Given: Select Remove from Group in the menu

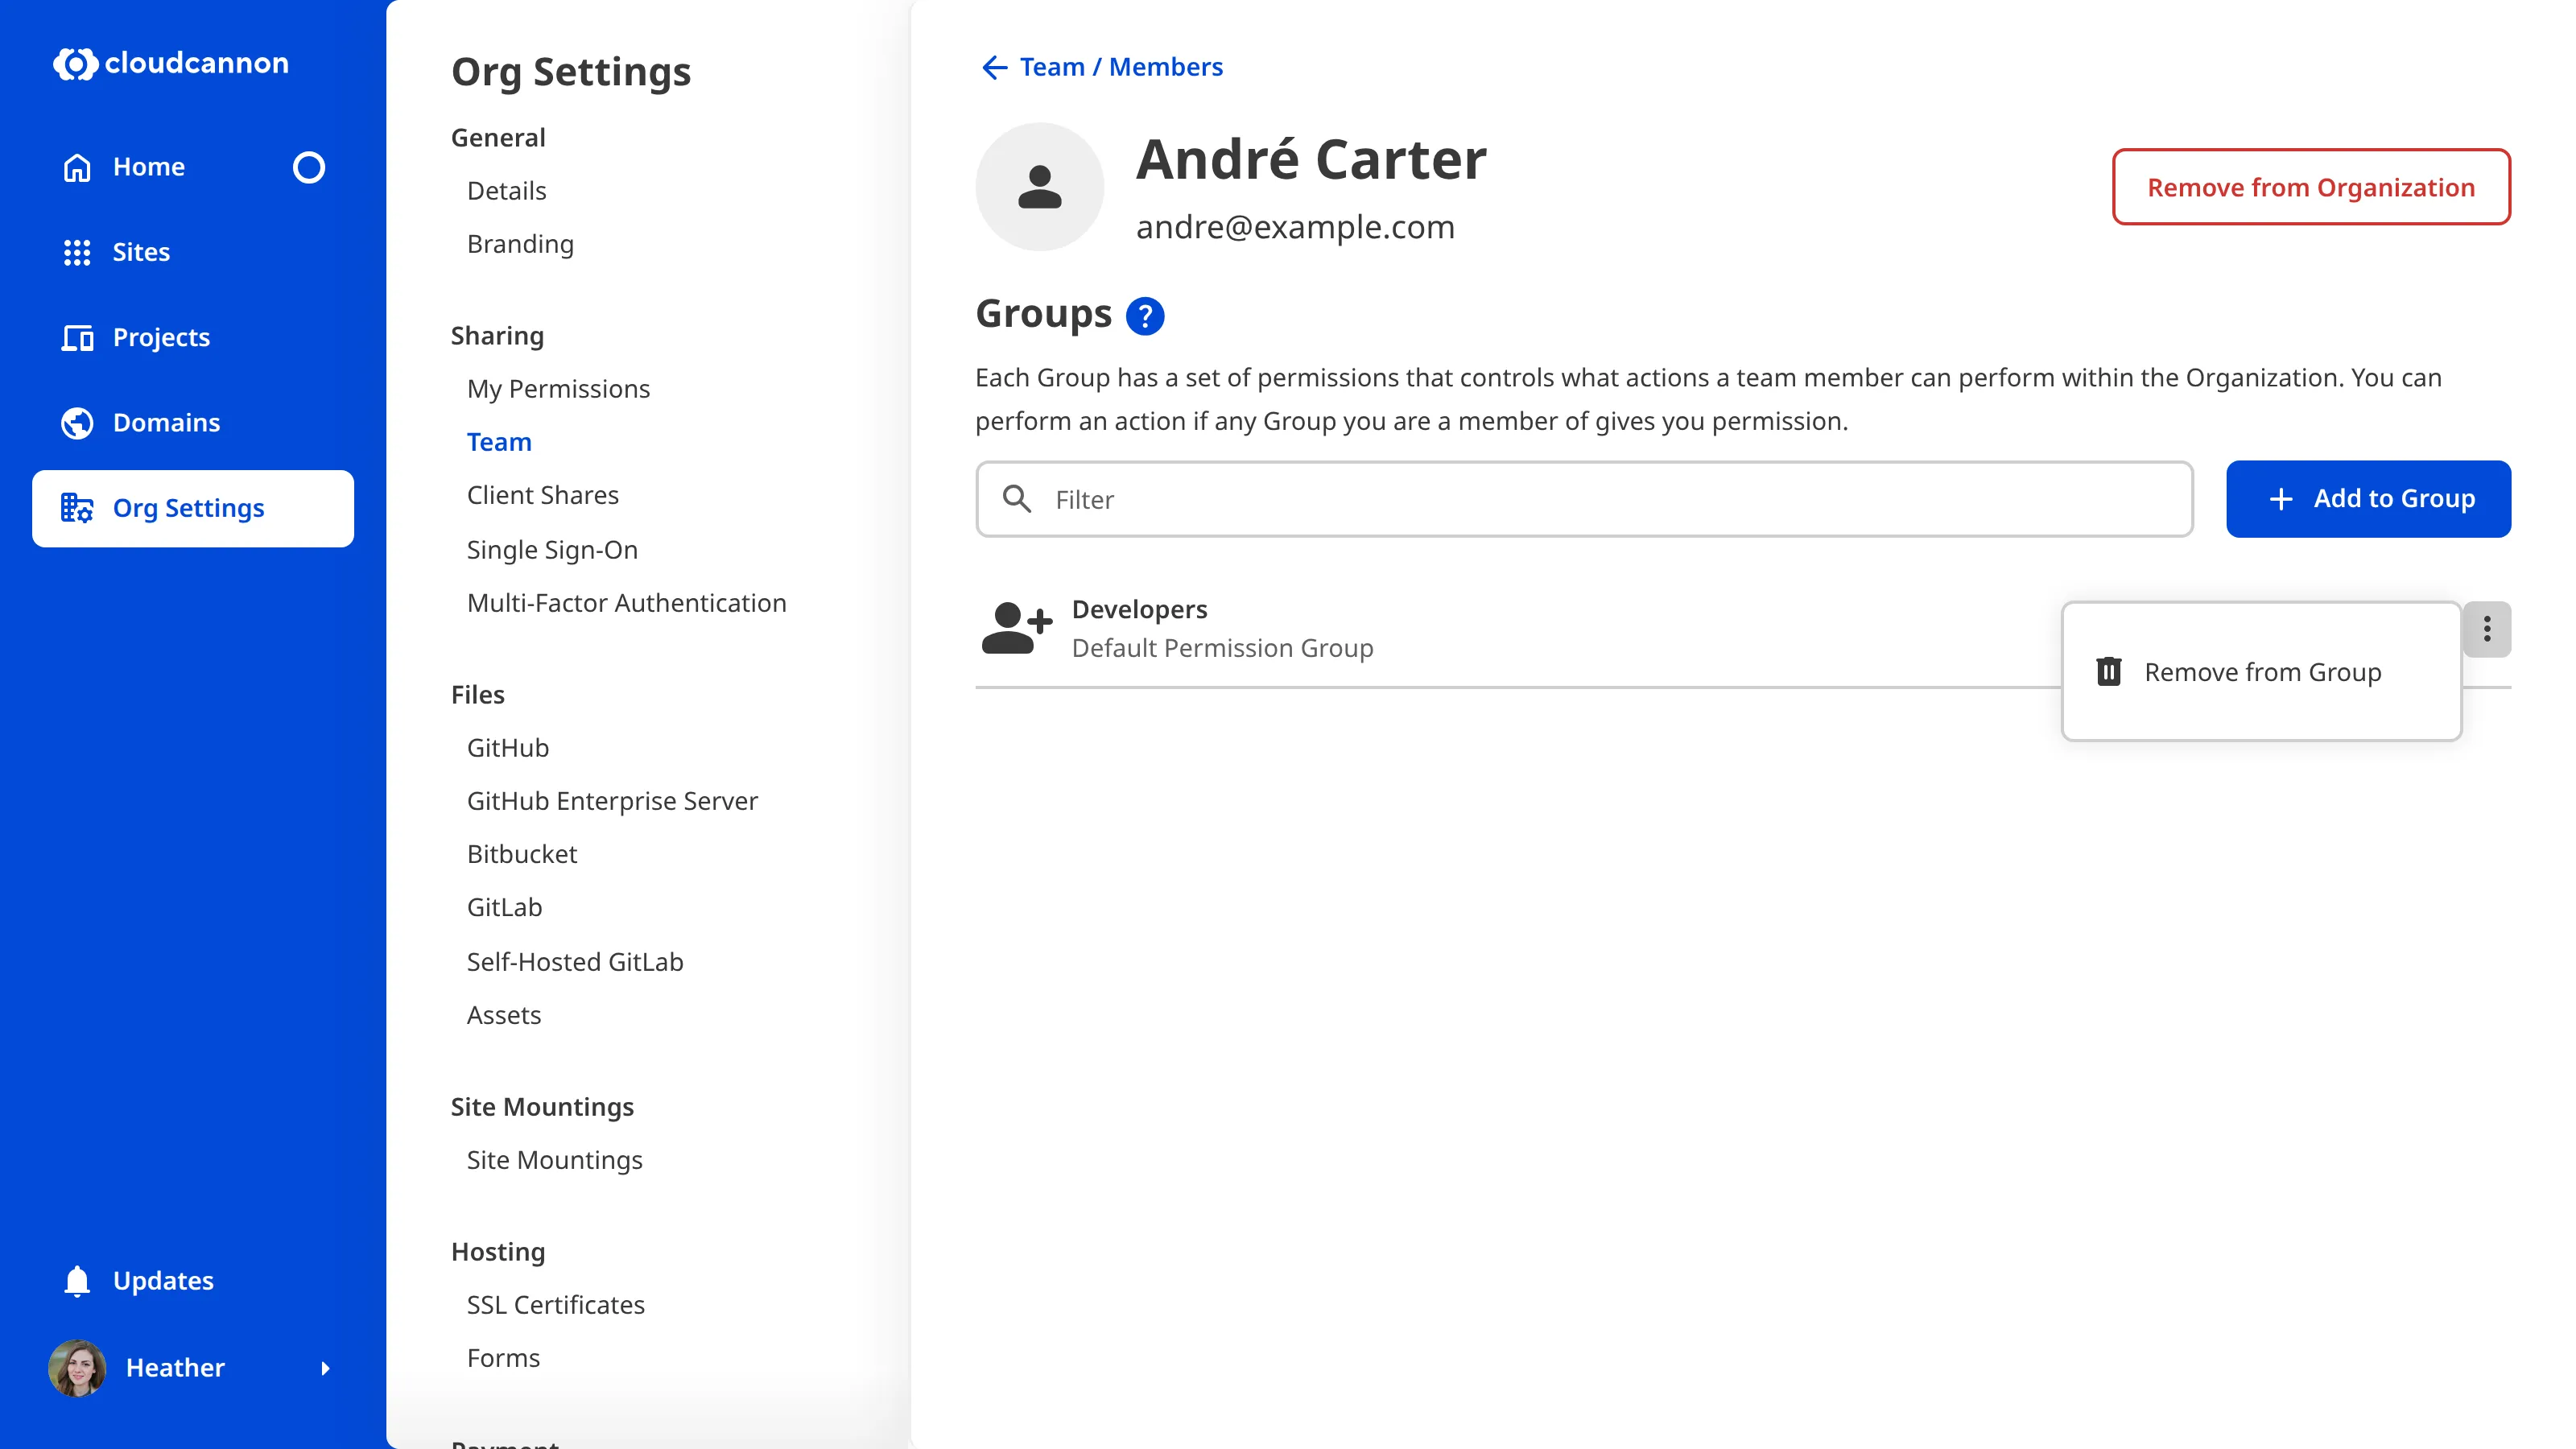Looking at the screenshot, I should (2262, 671).
